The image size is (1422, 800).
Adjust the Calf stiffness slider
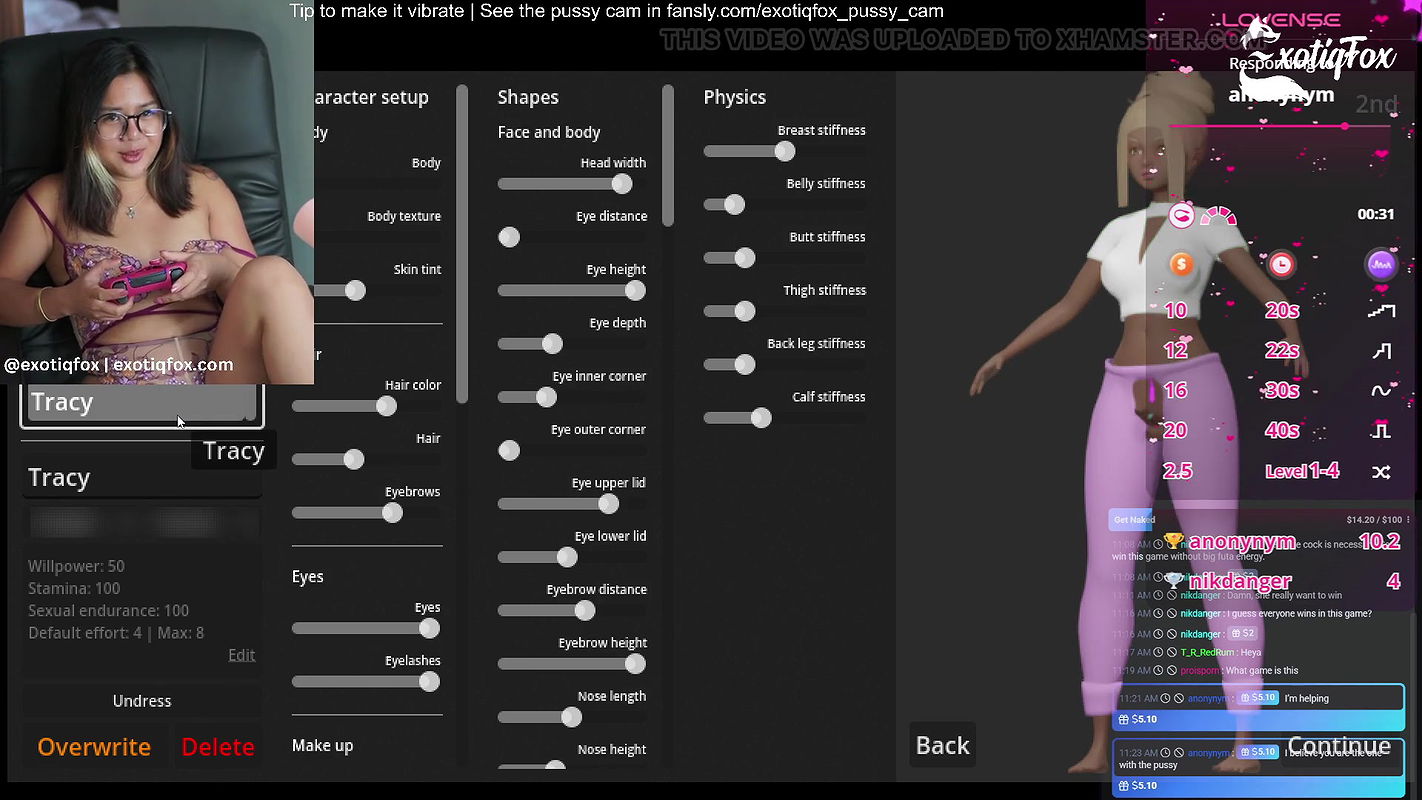pos(761,418)
